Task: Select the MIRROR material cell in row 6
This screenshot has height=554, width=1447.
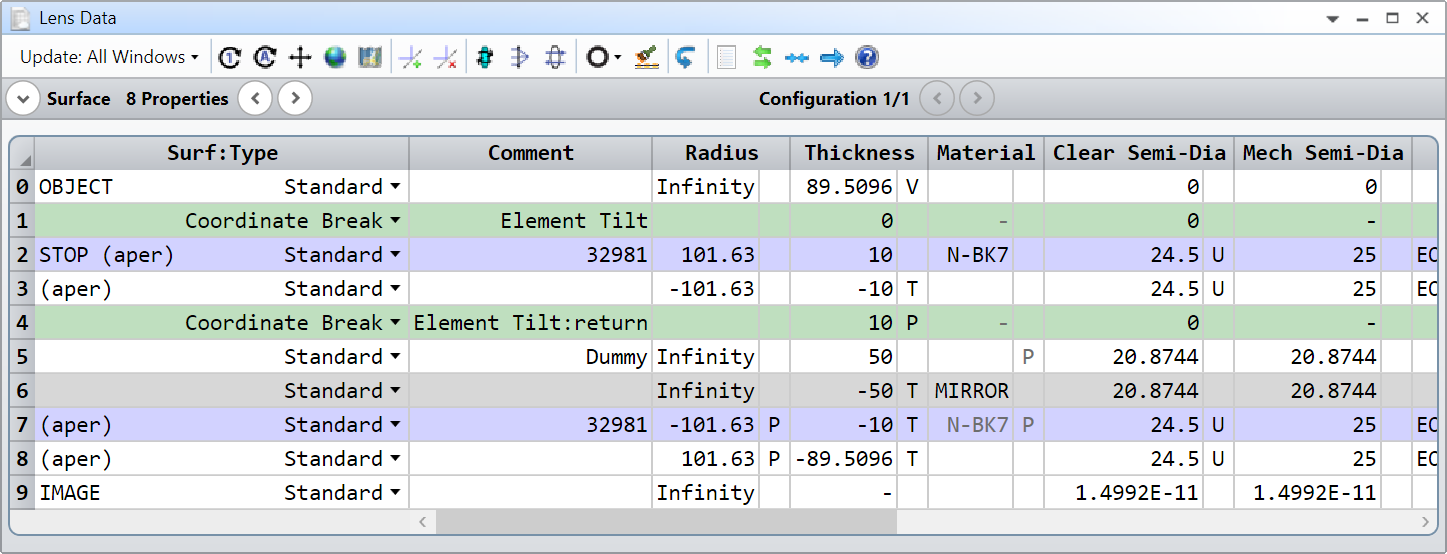Action: [x=970, y=391]
